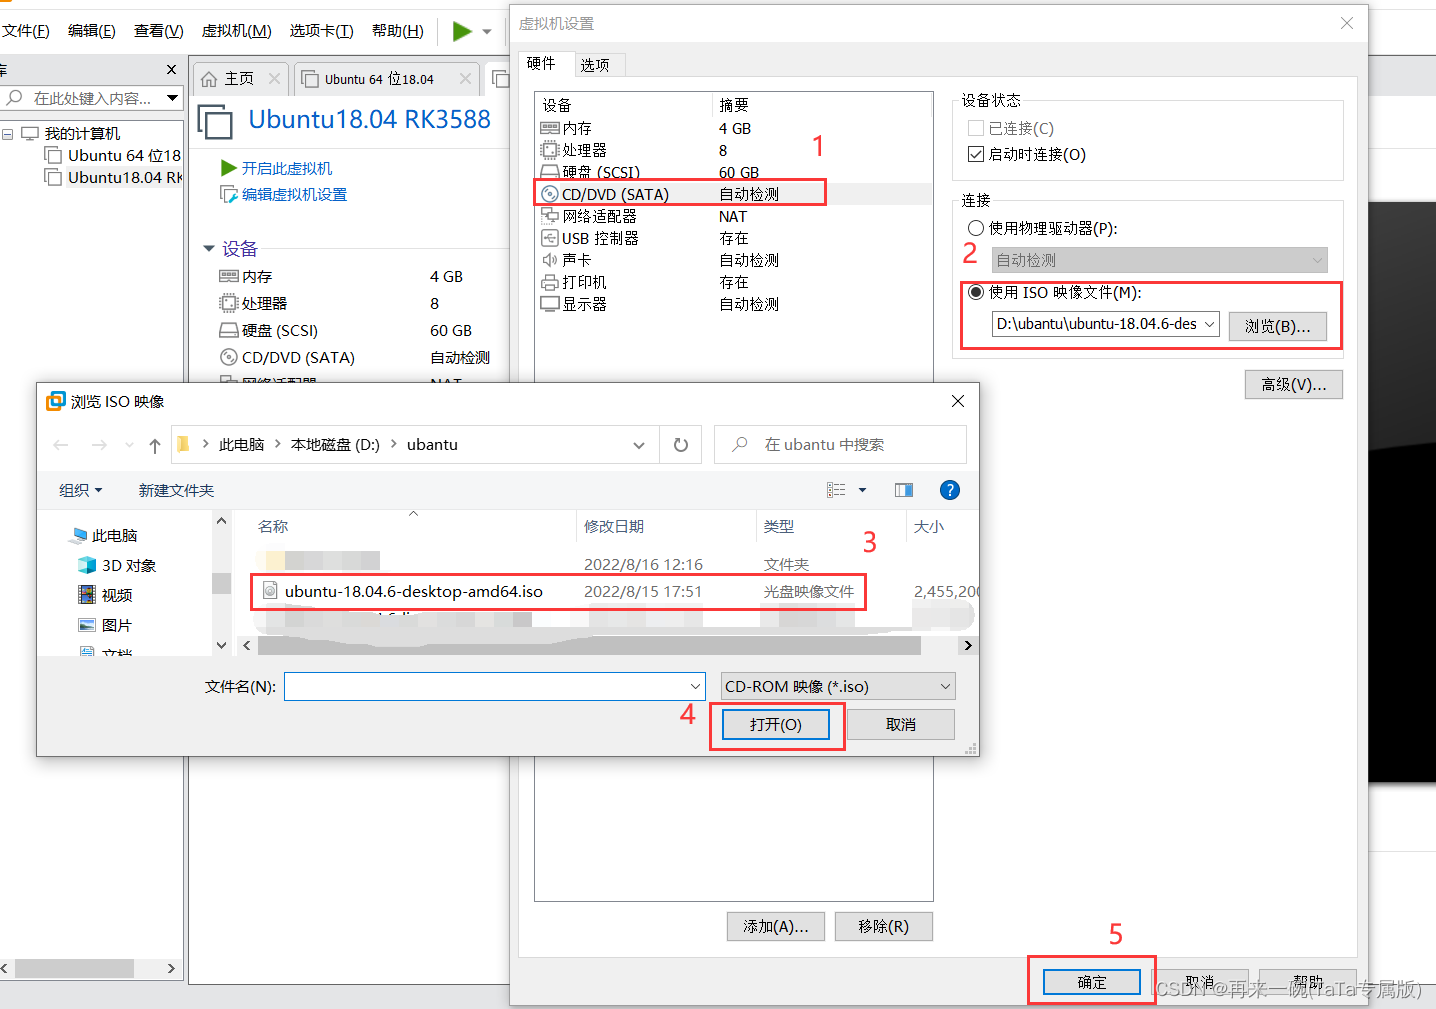Select 网络适配器 icon in hardware list
Image resolution: width=1436 pixels, height=1009 pixels.
(550, 216)
